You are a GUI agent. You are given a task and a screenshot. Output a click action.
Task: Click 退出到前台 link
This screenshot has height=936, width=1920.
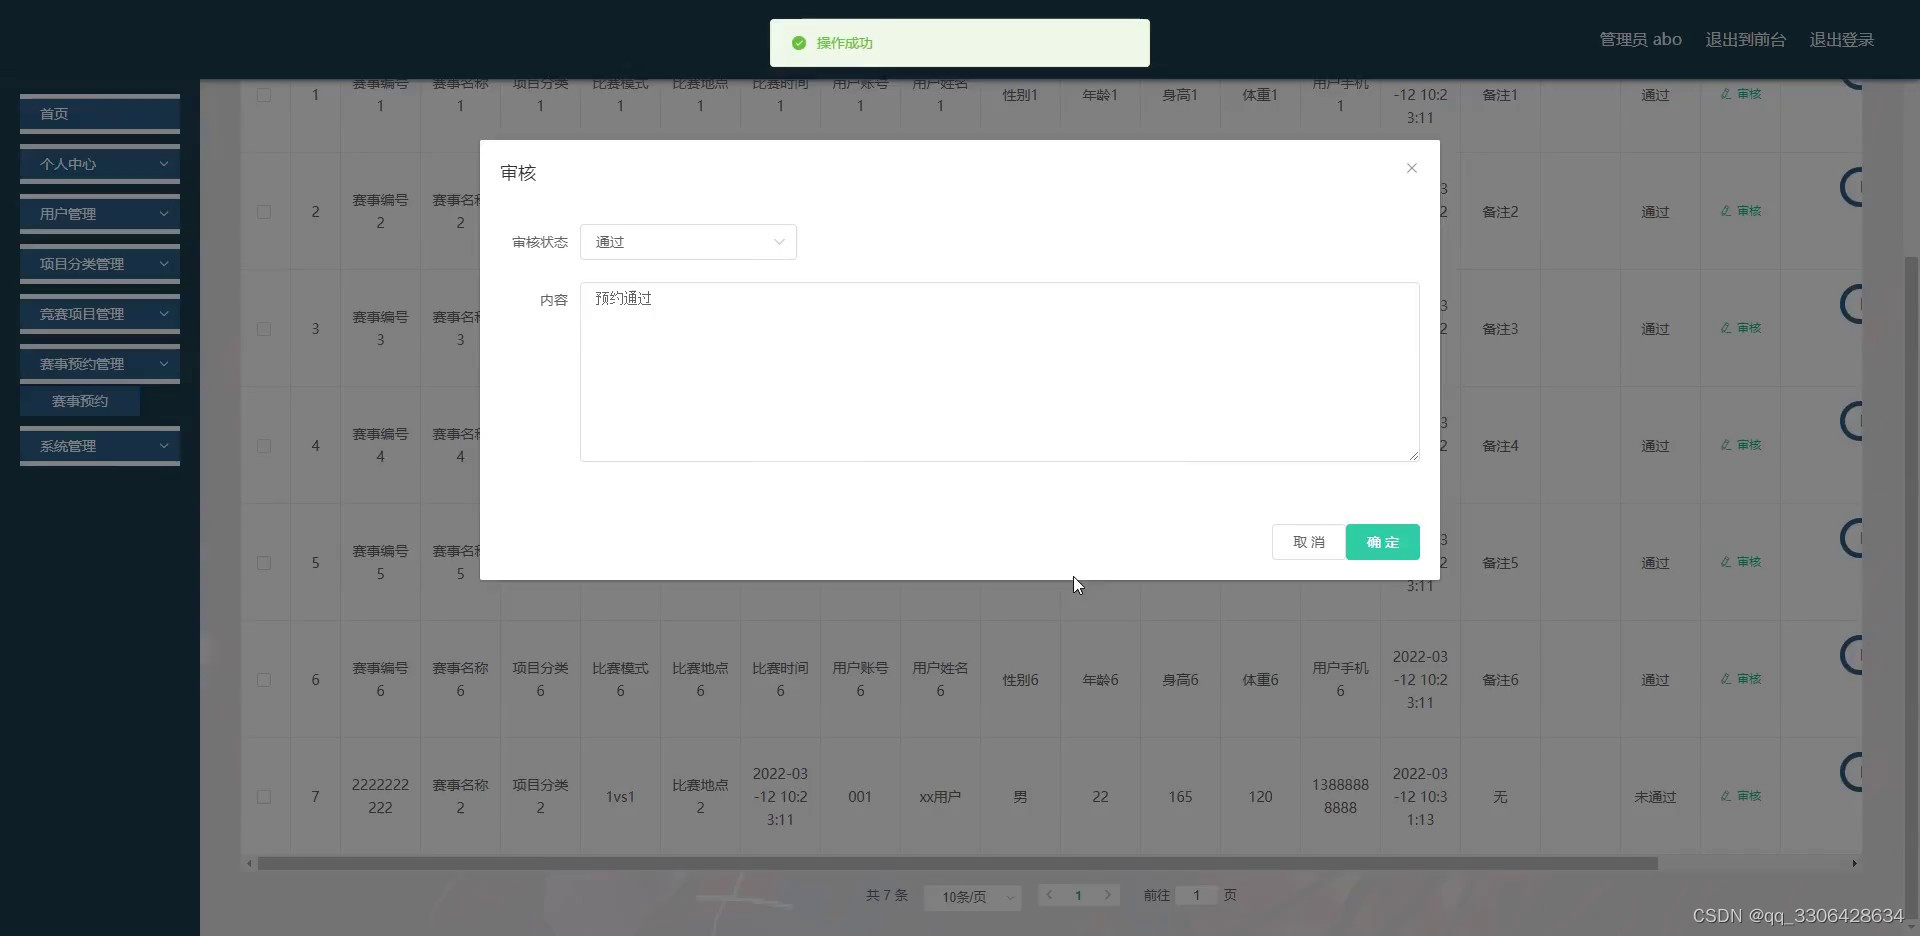tap(1745, 40)
